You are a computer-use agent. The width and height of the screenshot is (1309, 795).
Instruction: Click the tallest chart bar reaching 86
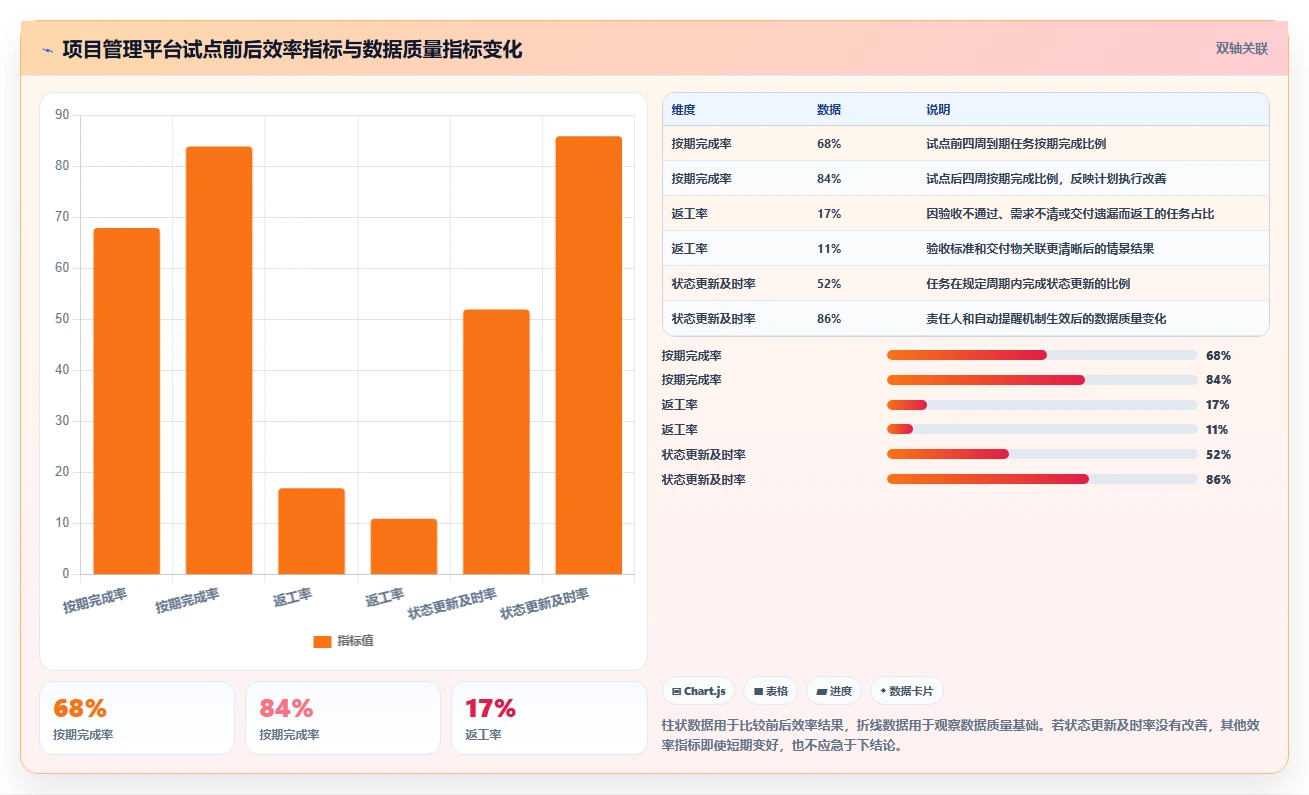(x=589, y=355)
